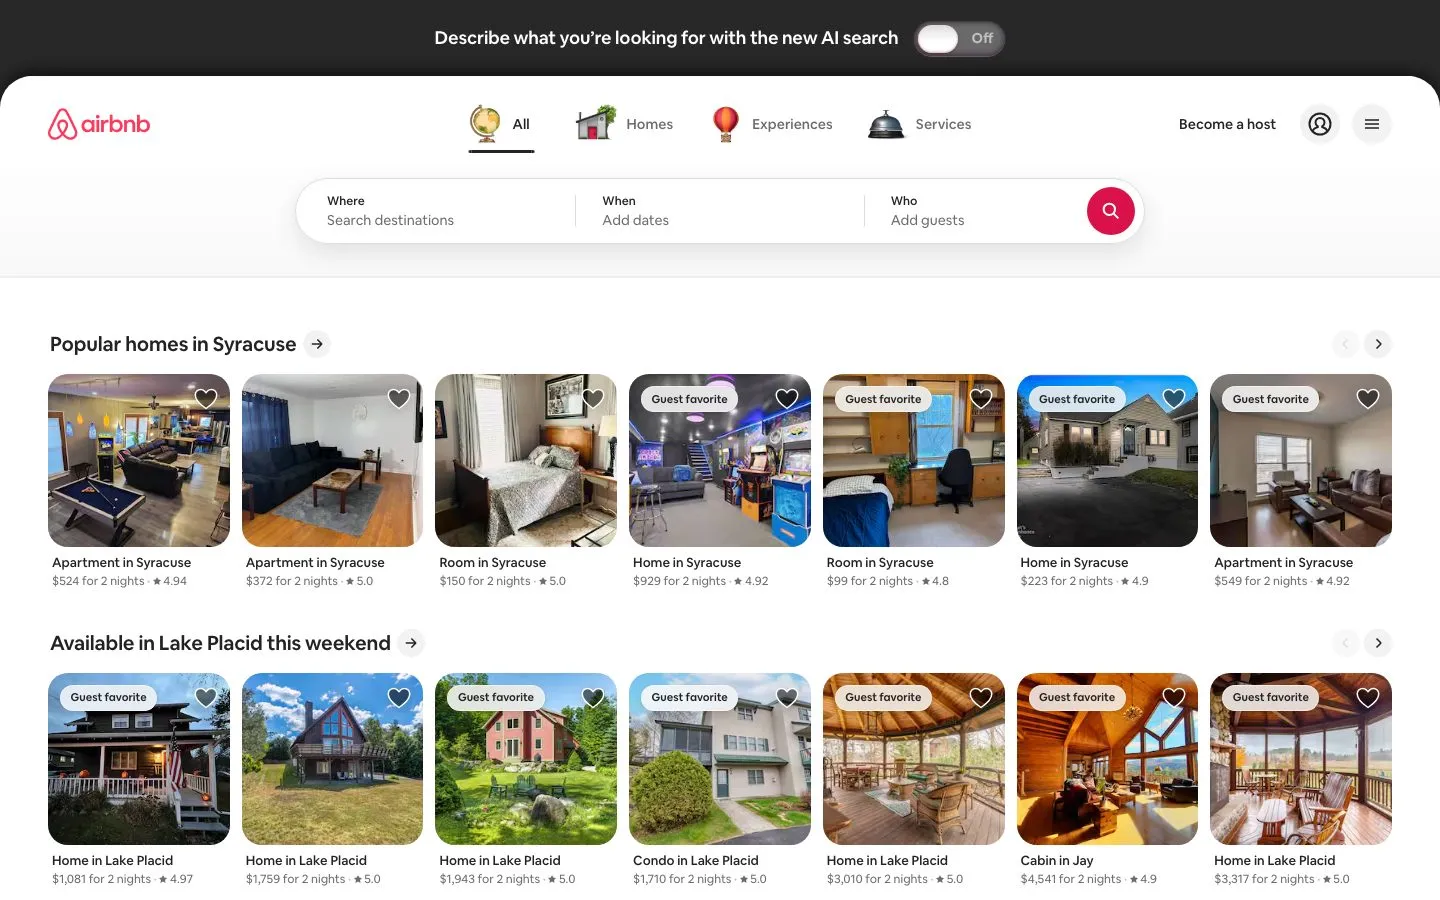The height and width of the screenshot is (900, 1440).
Task: Open Available in Lake Placid this weekend heading
Action: pyautogui.click(x=220, y=643)
